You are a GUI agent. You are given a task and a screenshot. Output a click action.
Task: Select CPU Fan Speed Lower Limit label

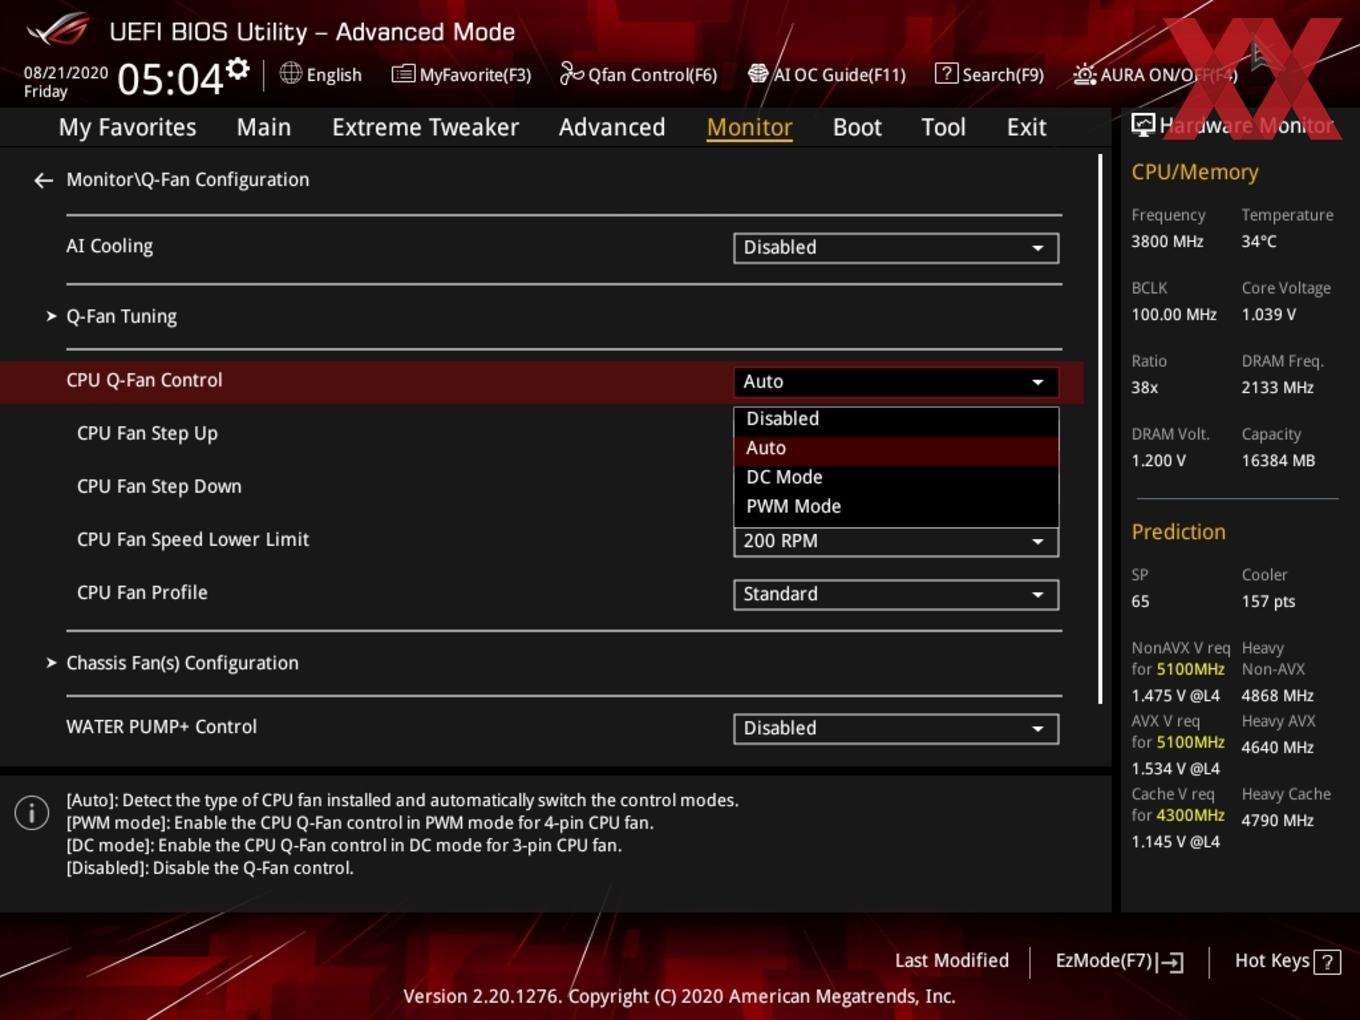click(193, 540)
